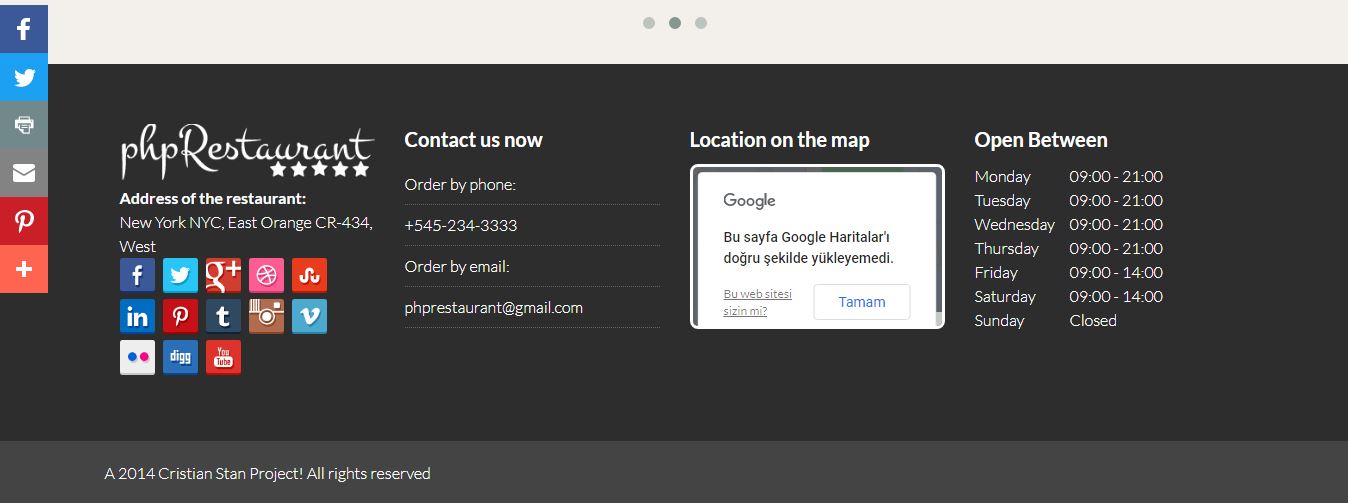
Task: Click the phprestaurant@gmail.com email address
Action: [x=494, y=308]
